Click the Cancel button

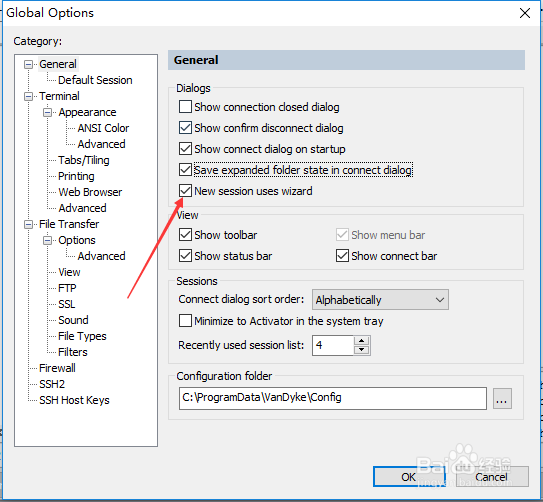[491, 477]
